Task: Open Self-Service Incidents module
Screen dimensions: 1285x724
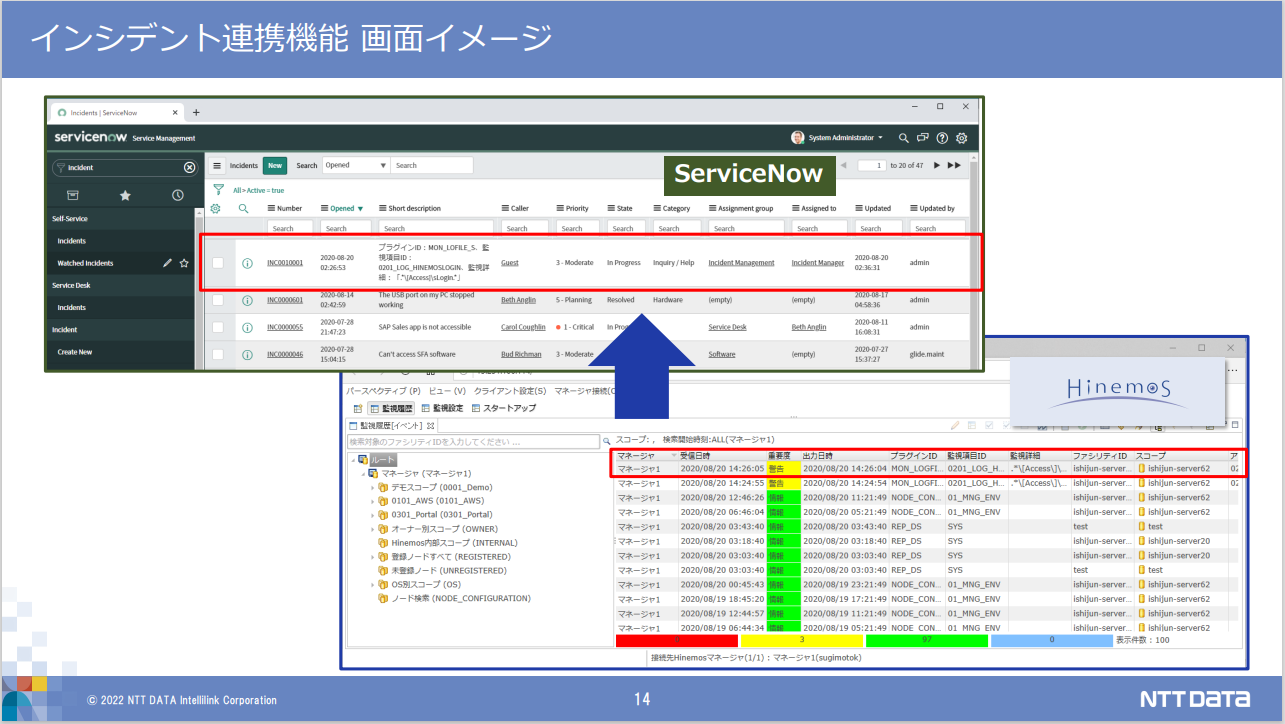Action: 72,241
